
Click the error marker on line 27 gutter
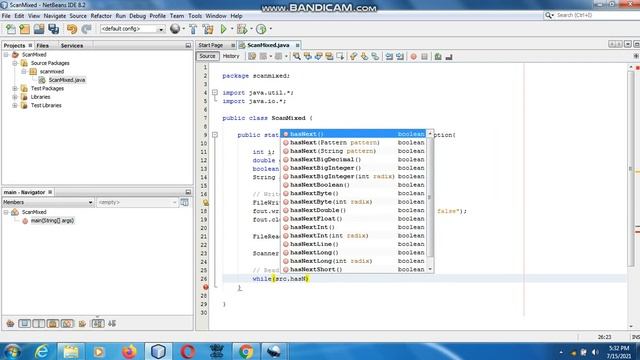click(x=206, y=287)
